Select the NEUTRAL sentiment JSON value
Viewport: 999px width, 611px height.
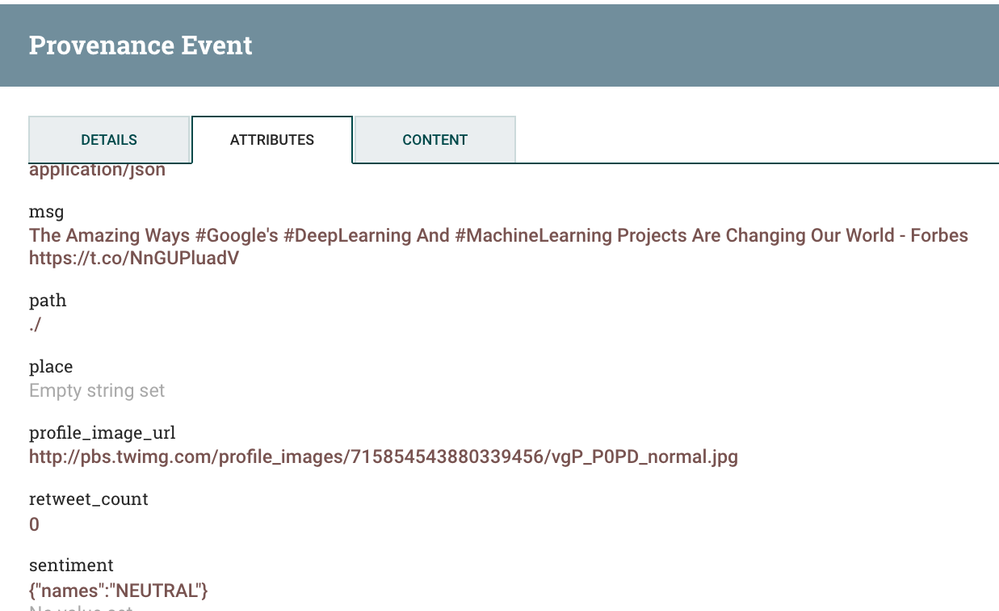118,590
